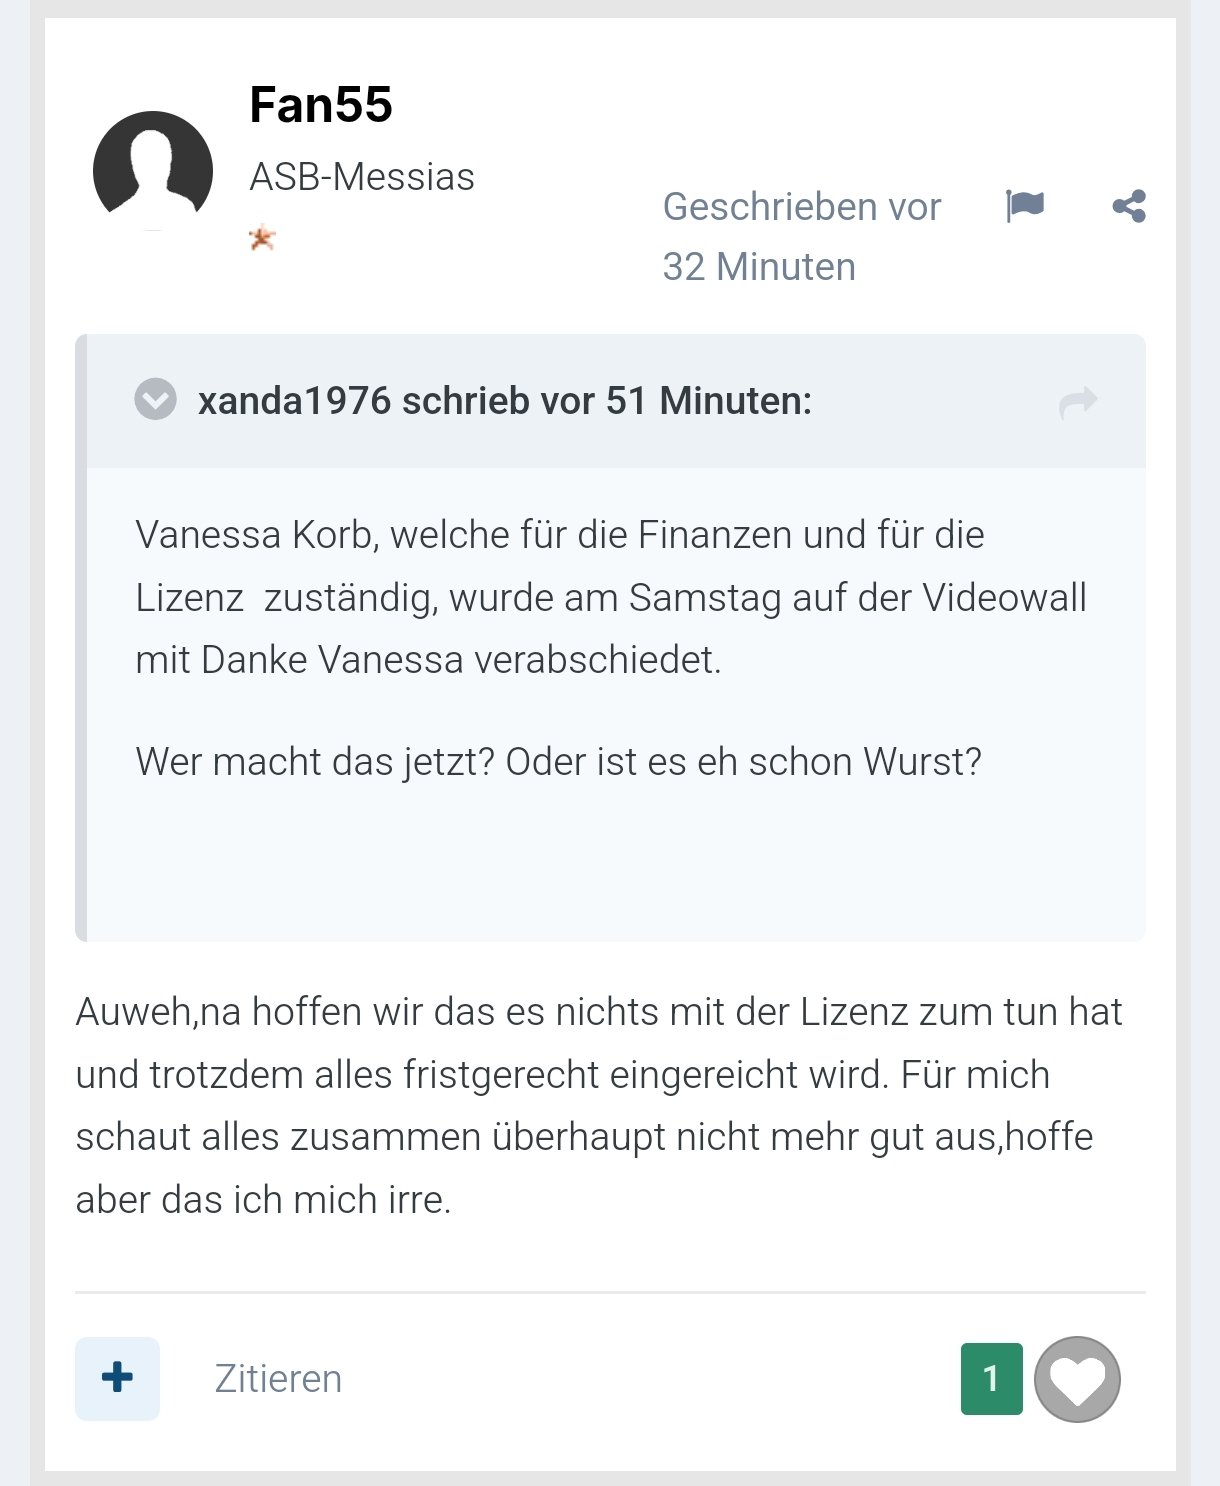Collapse the xanda1976 quote with the chevron
Image resolution: width=1220 pixels, height=1486 pixels.
click(155, 400)
